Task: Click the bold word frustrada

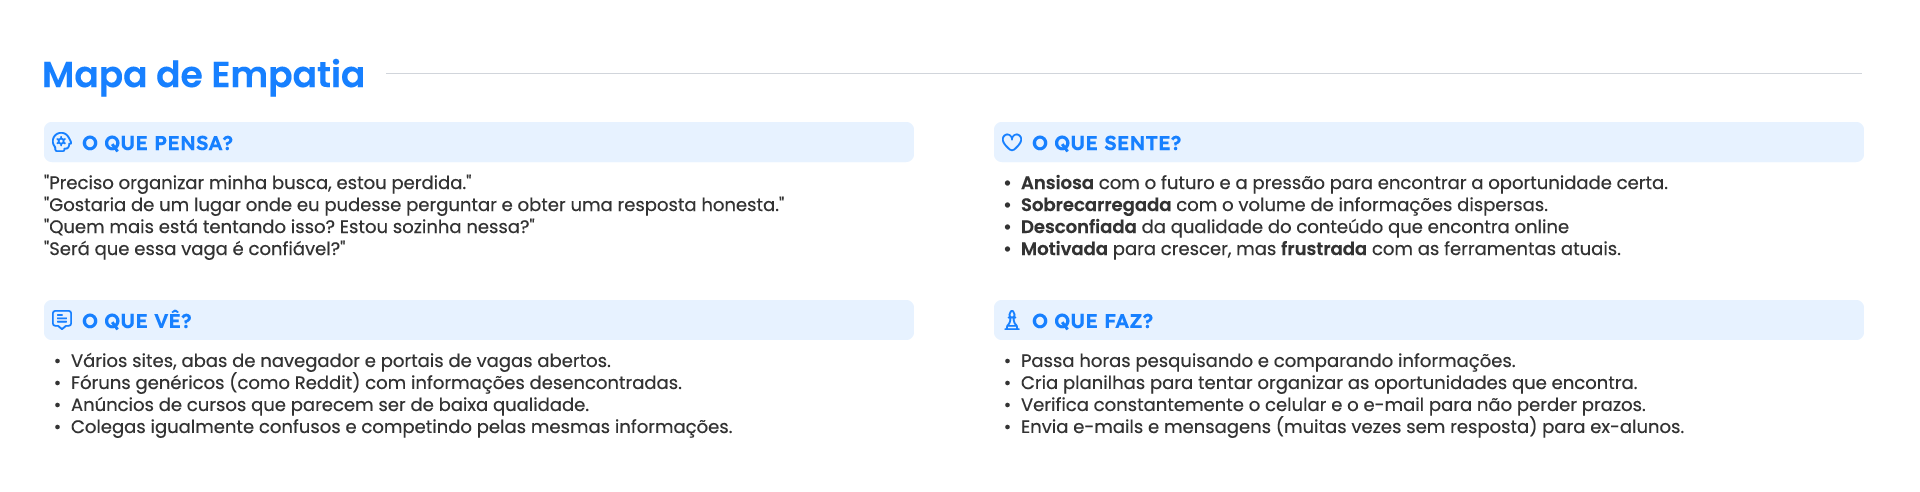Action: click(x=1323, y=249)
